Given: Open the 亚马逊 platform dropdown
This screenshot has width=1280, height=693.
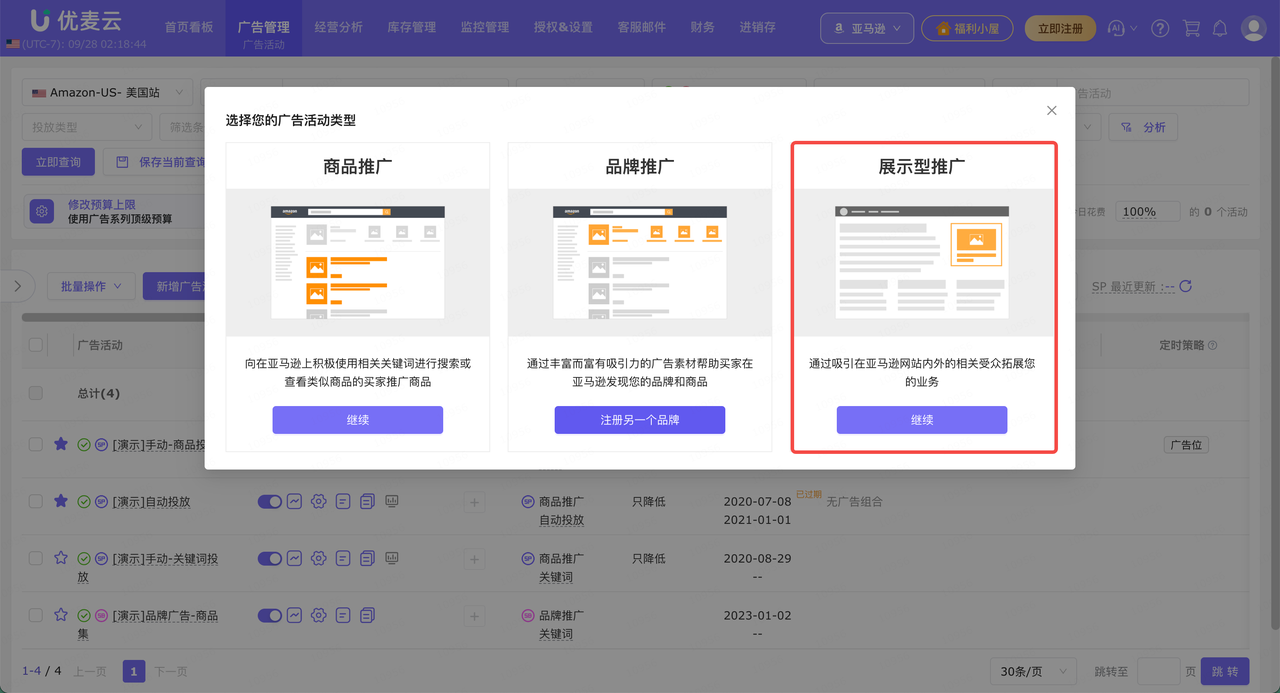Looking at the screenshot, I should (867, 29).
